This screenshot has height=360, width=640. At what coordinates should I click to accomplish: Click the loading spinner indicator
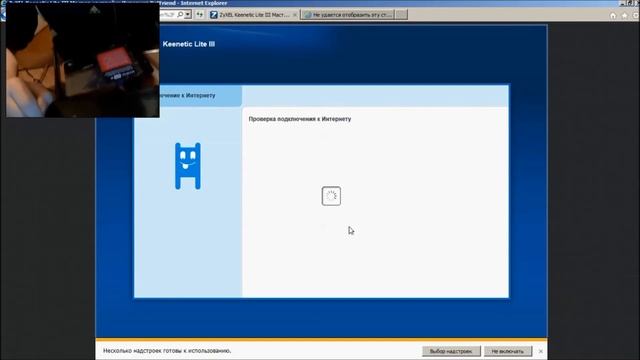tap(331, 196)
